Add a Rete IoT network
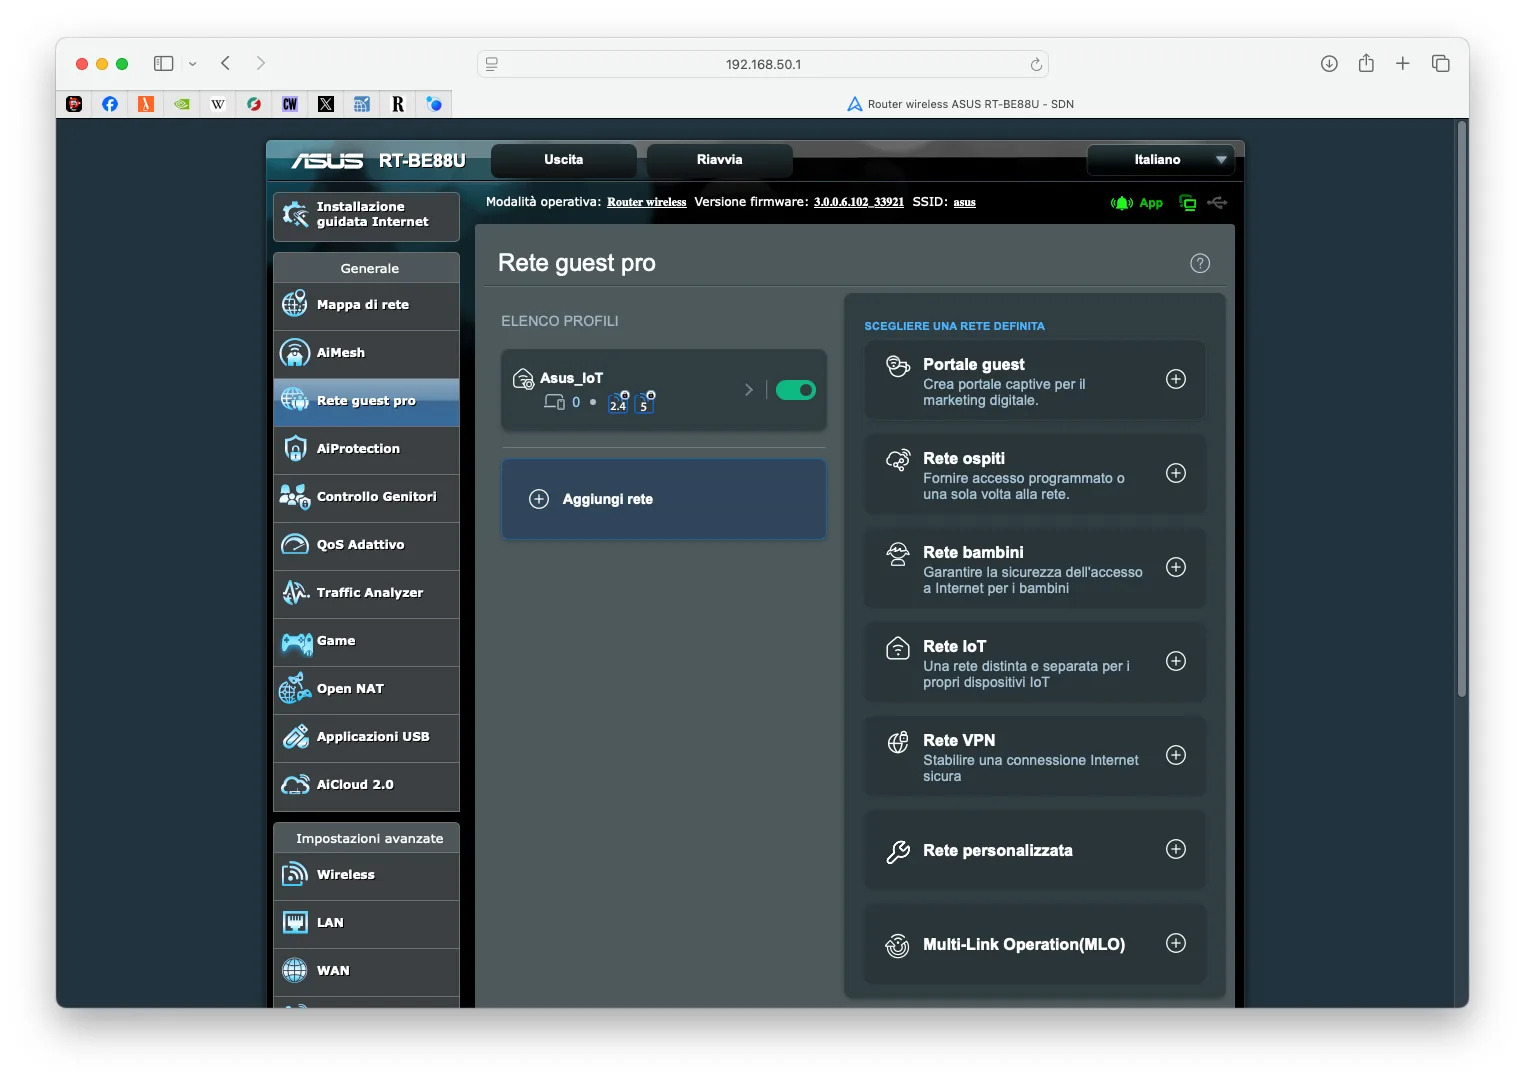The width and height of the screenshot is (1525, 1082). tap(1176, 661)
